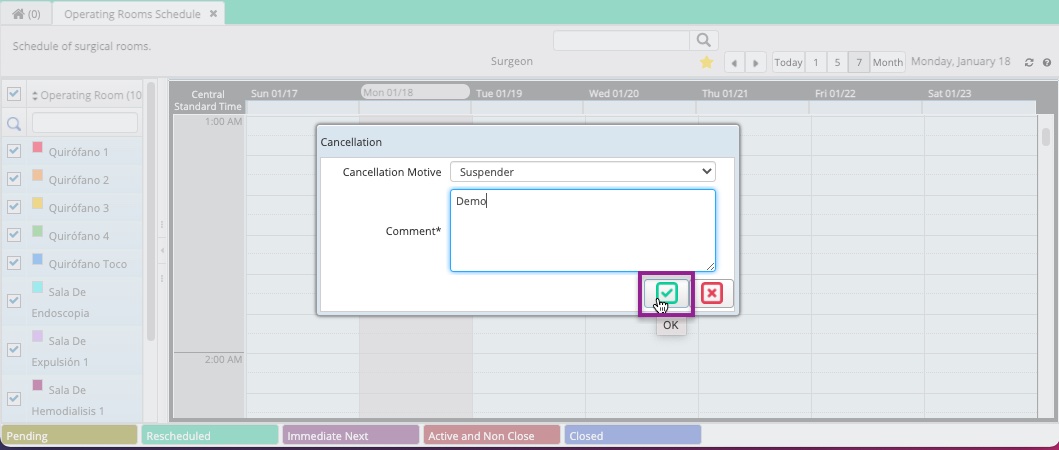Switch to Month view
Image resolution: width=1059 pixels, height=450 pixels.
click(x=887, y=62)
